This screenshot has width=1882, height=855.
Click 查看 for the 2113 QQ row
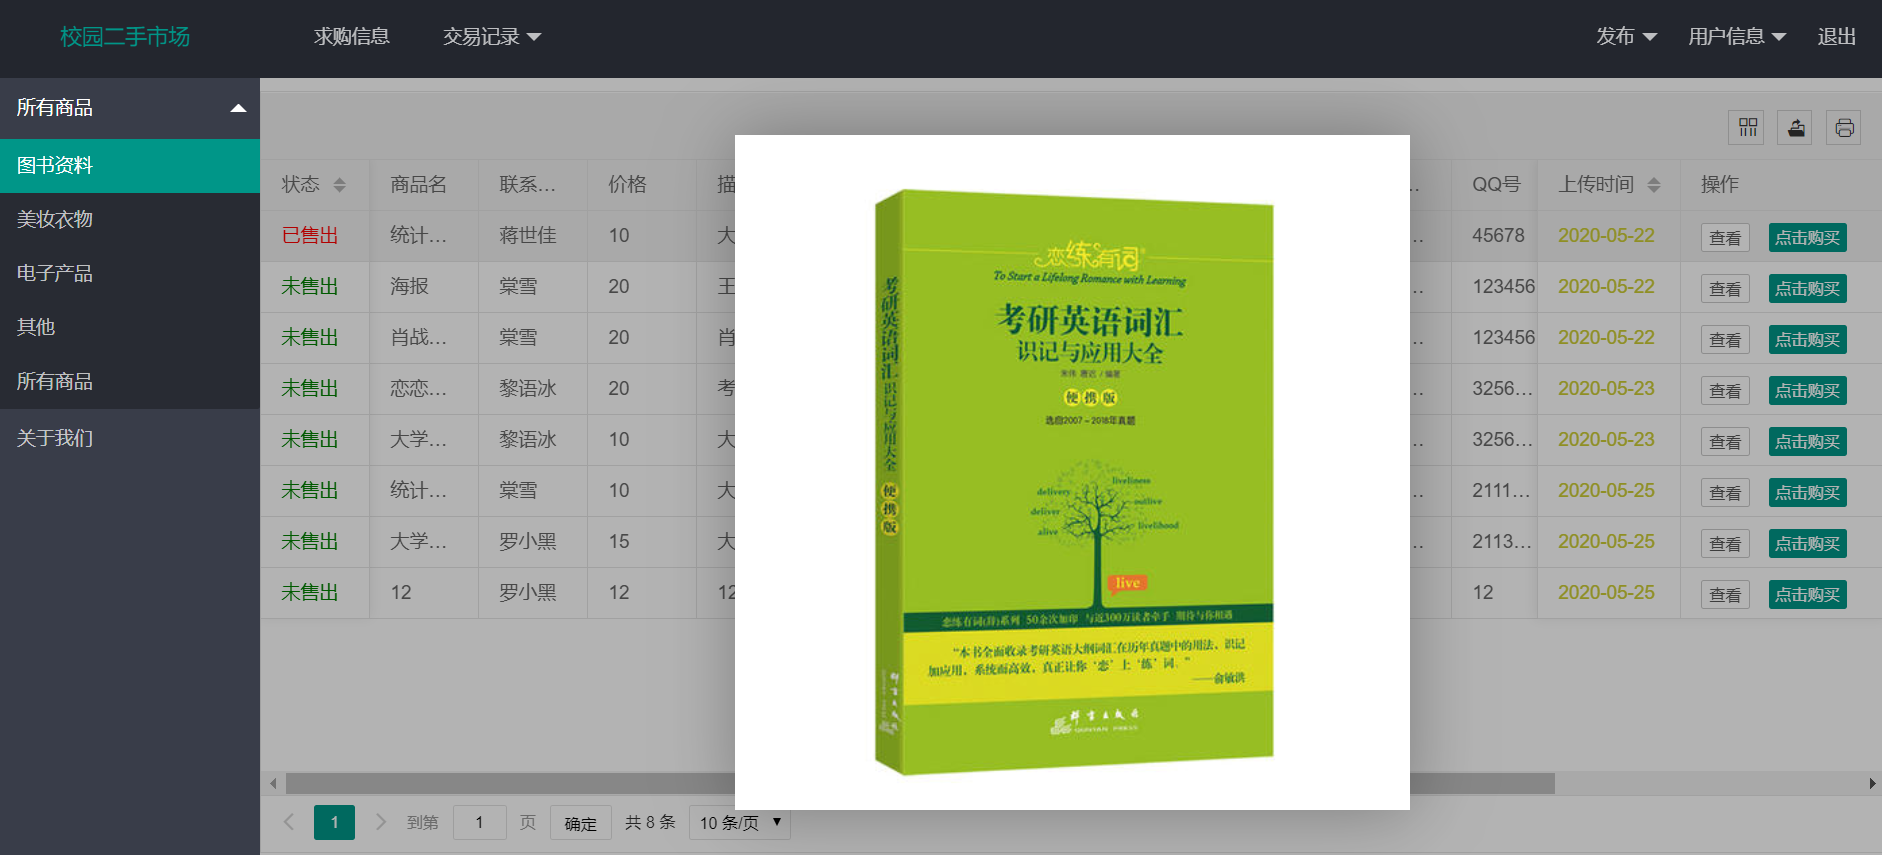(1725, 544)
